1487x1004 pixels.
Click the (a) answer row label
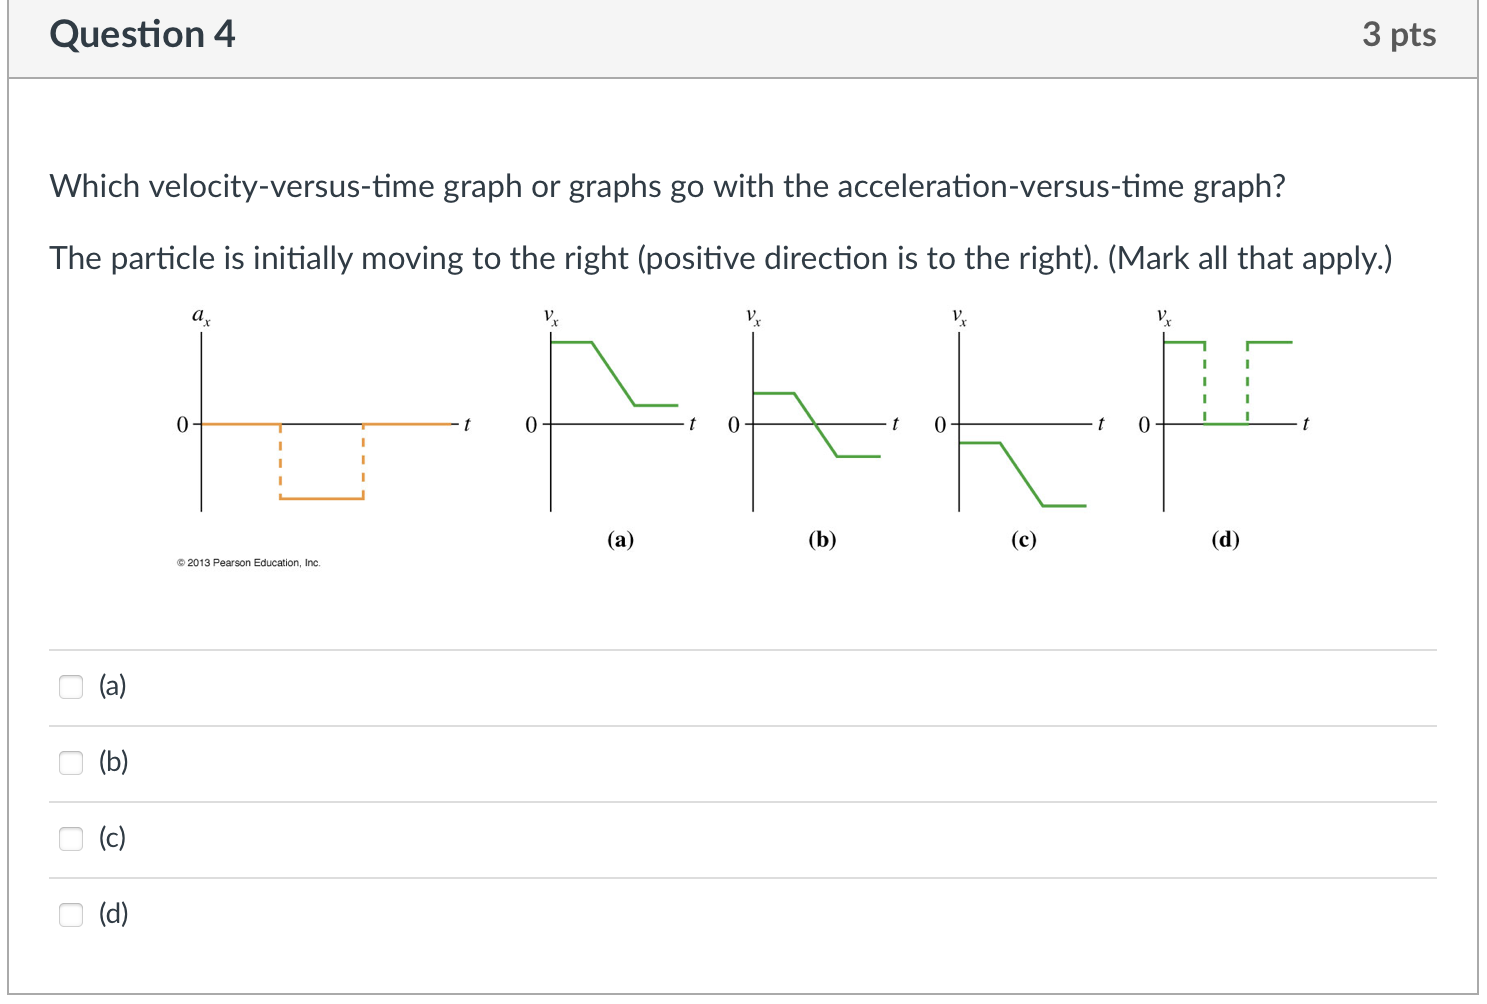(111, 686)
